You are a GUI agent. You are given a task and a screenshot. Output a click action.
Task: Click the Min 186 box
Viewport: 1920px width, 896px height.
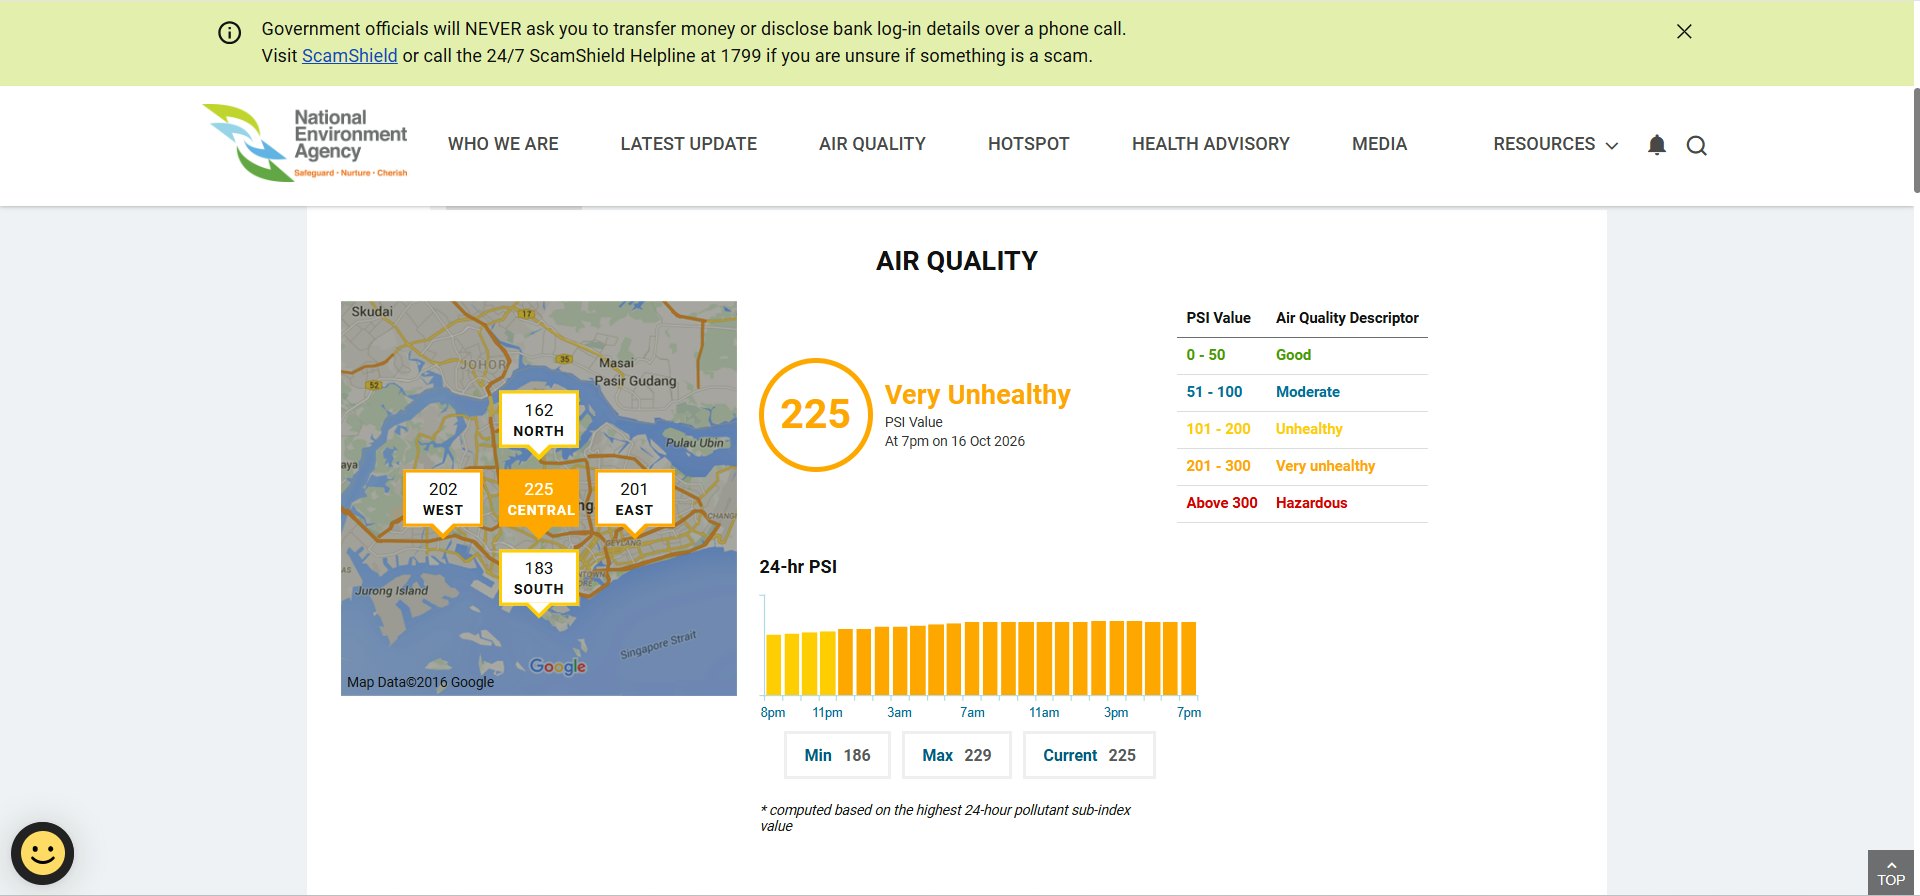pyautogui.click(x=838, y=756)
